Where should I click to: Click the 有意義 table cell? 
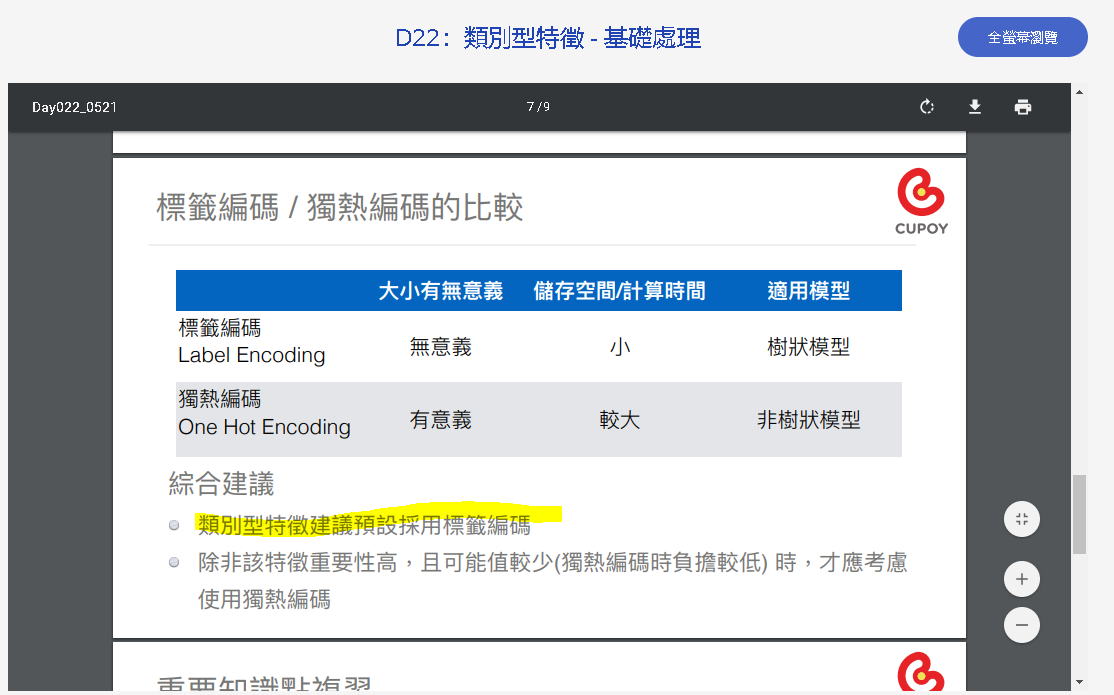(x=440, y=420)
